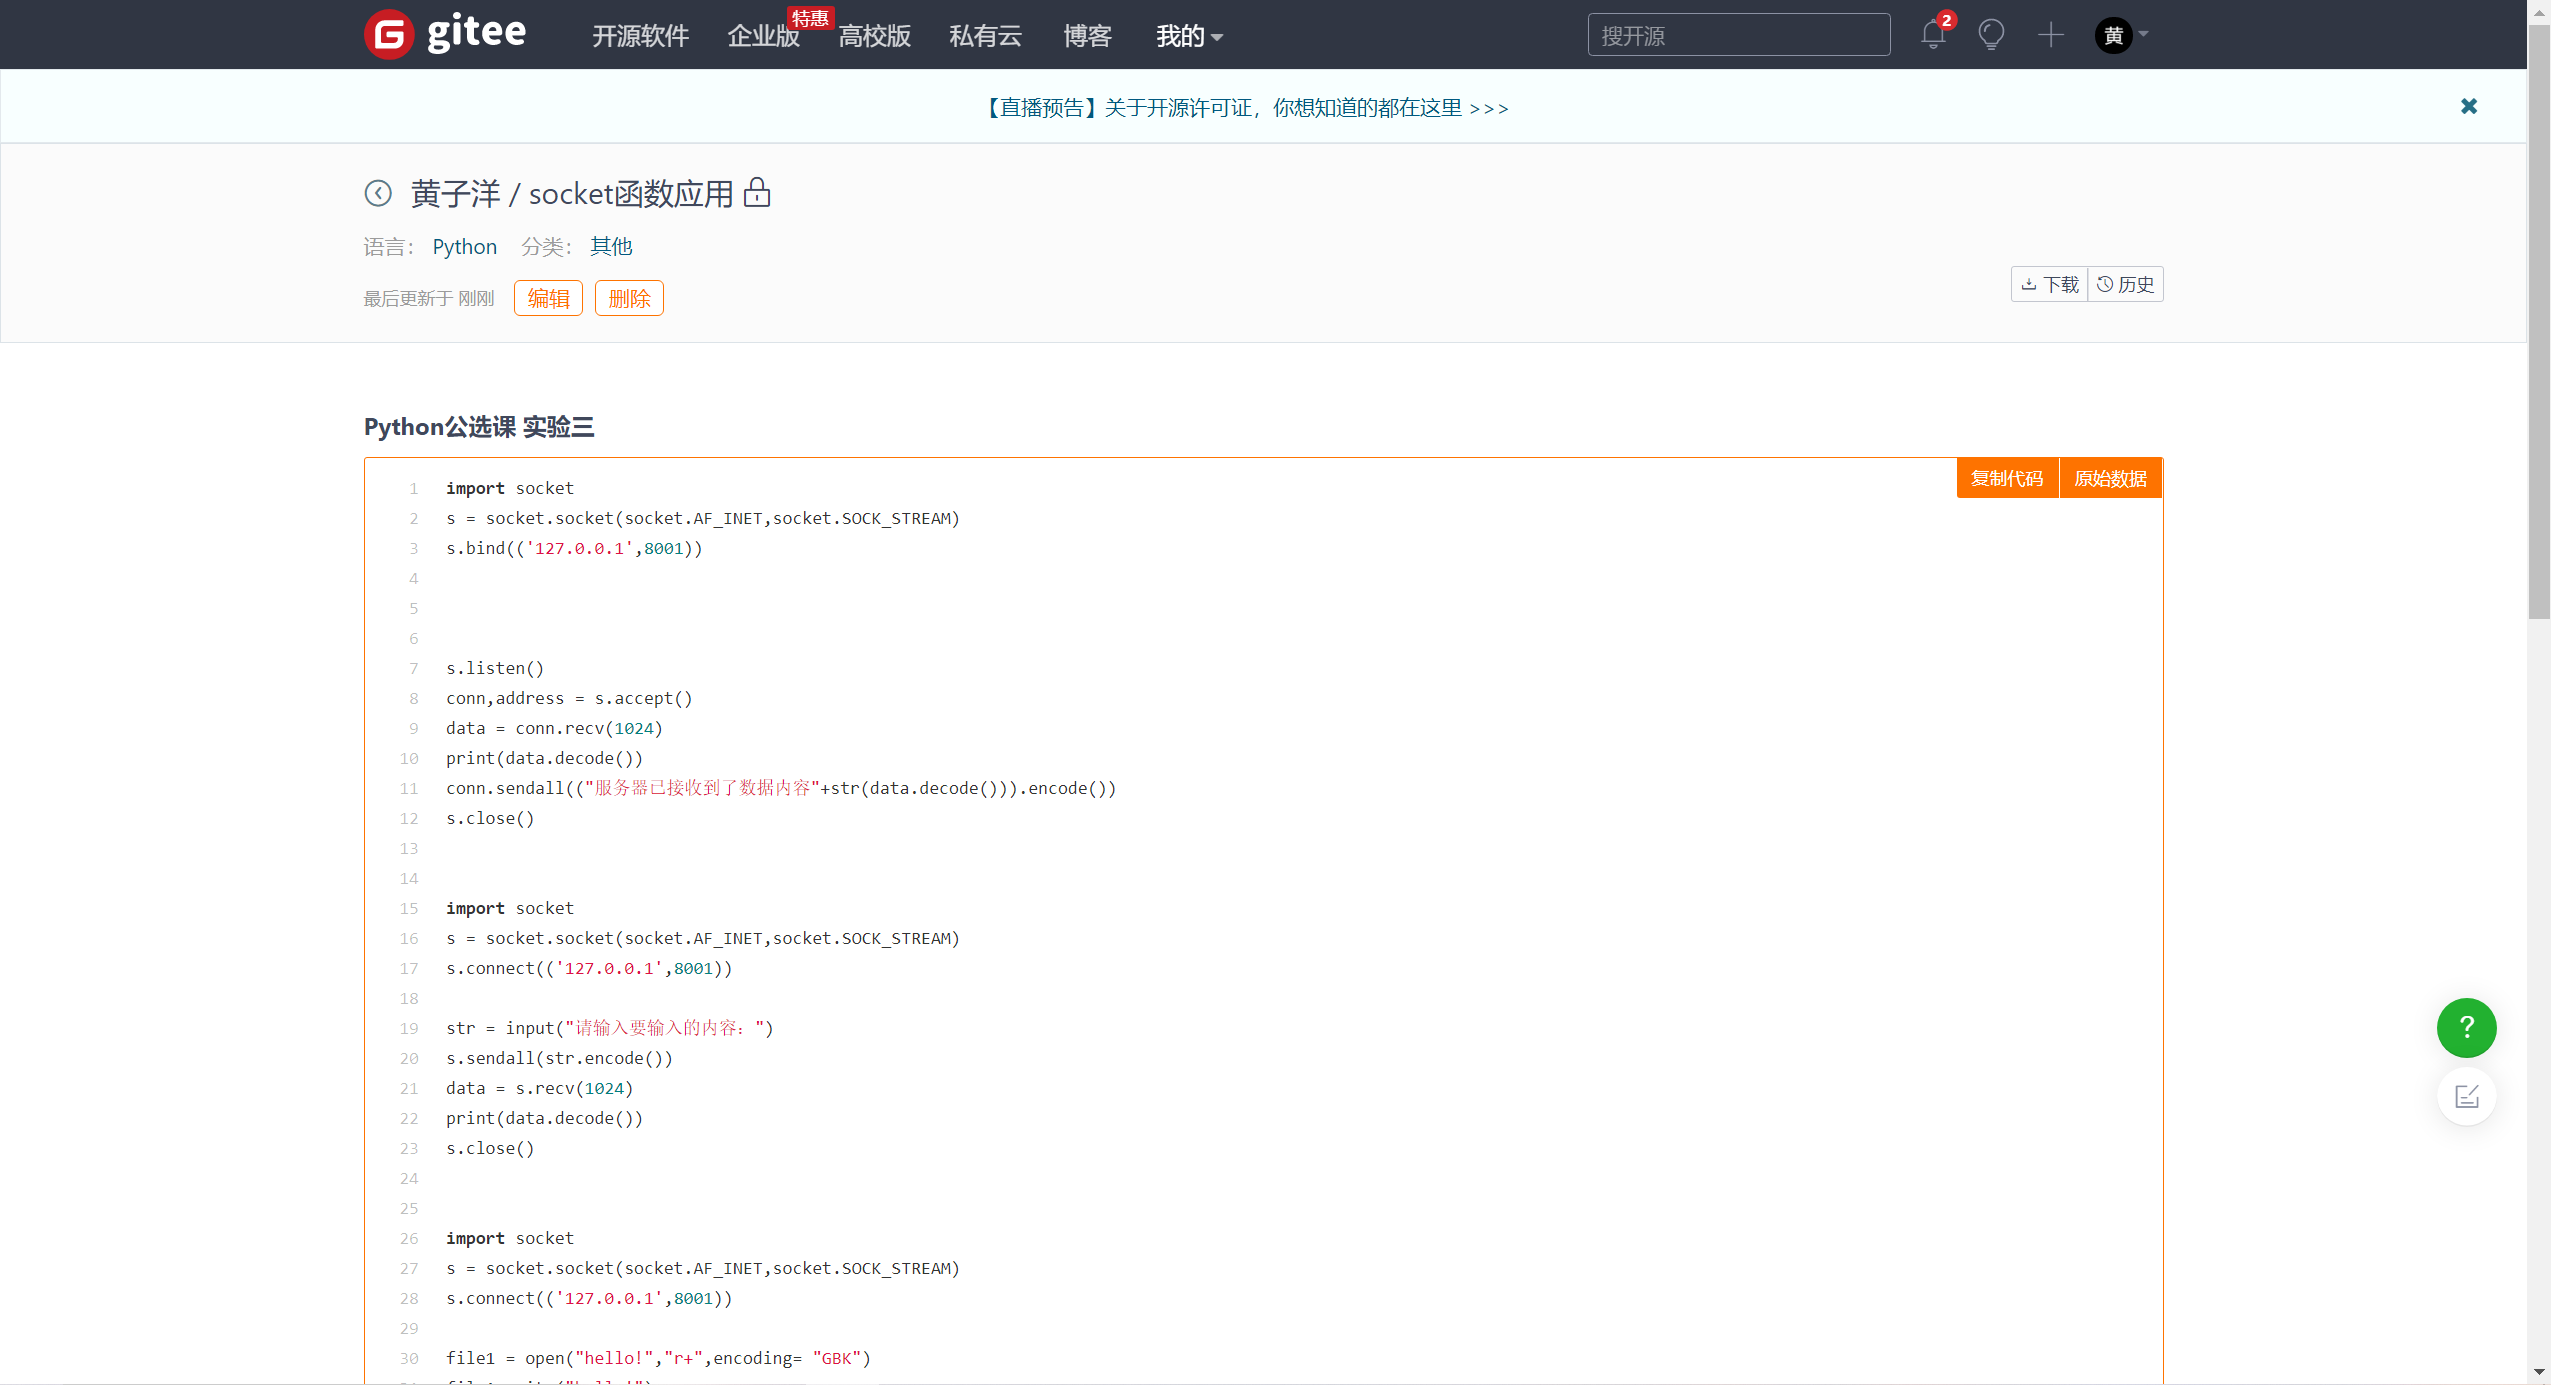2551x1385 pixels.
Task: Click the vertical page scrollbar thumb
Action: click(x=2538, y=320)
